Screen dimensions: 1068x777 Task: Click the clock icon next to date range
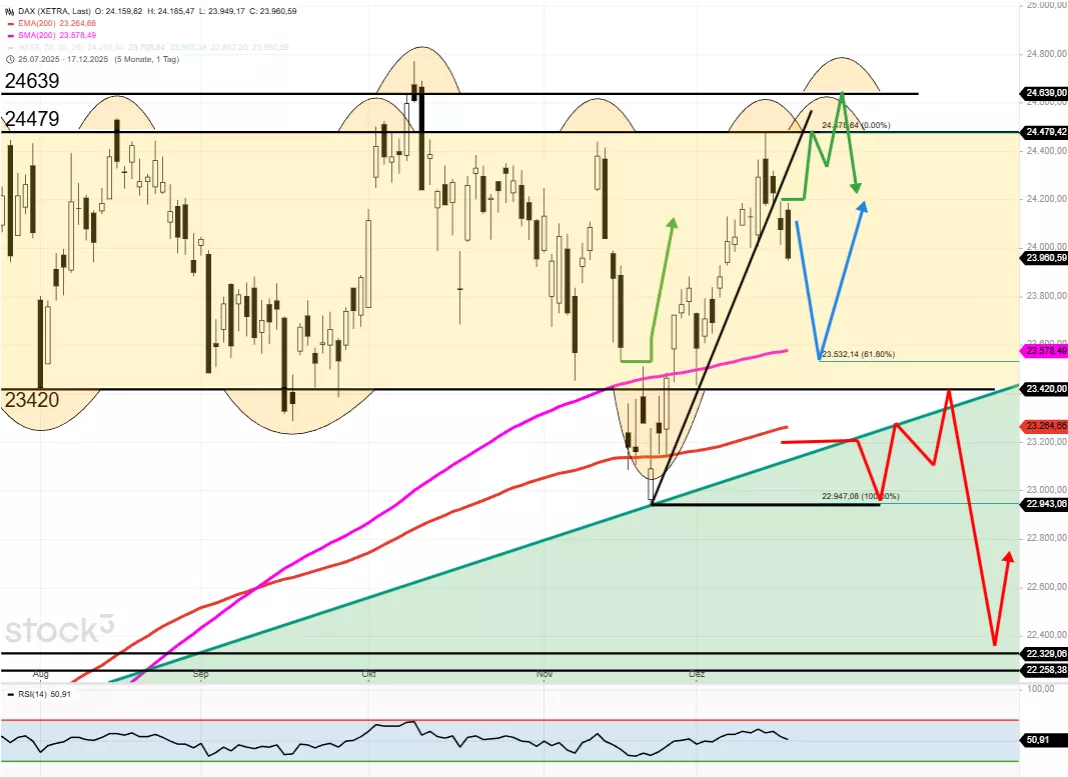[x=10, y=59]
